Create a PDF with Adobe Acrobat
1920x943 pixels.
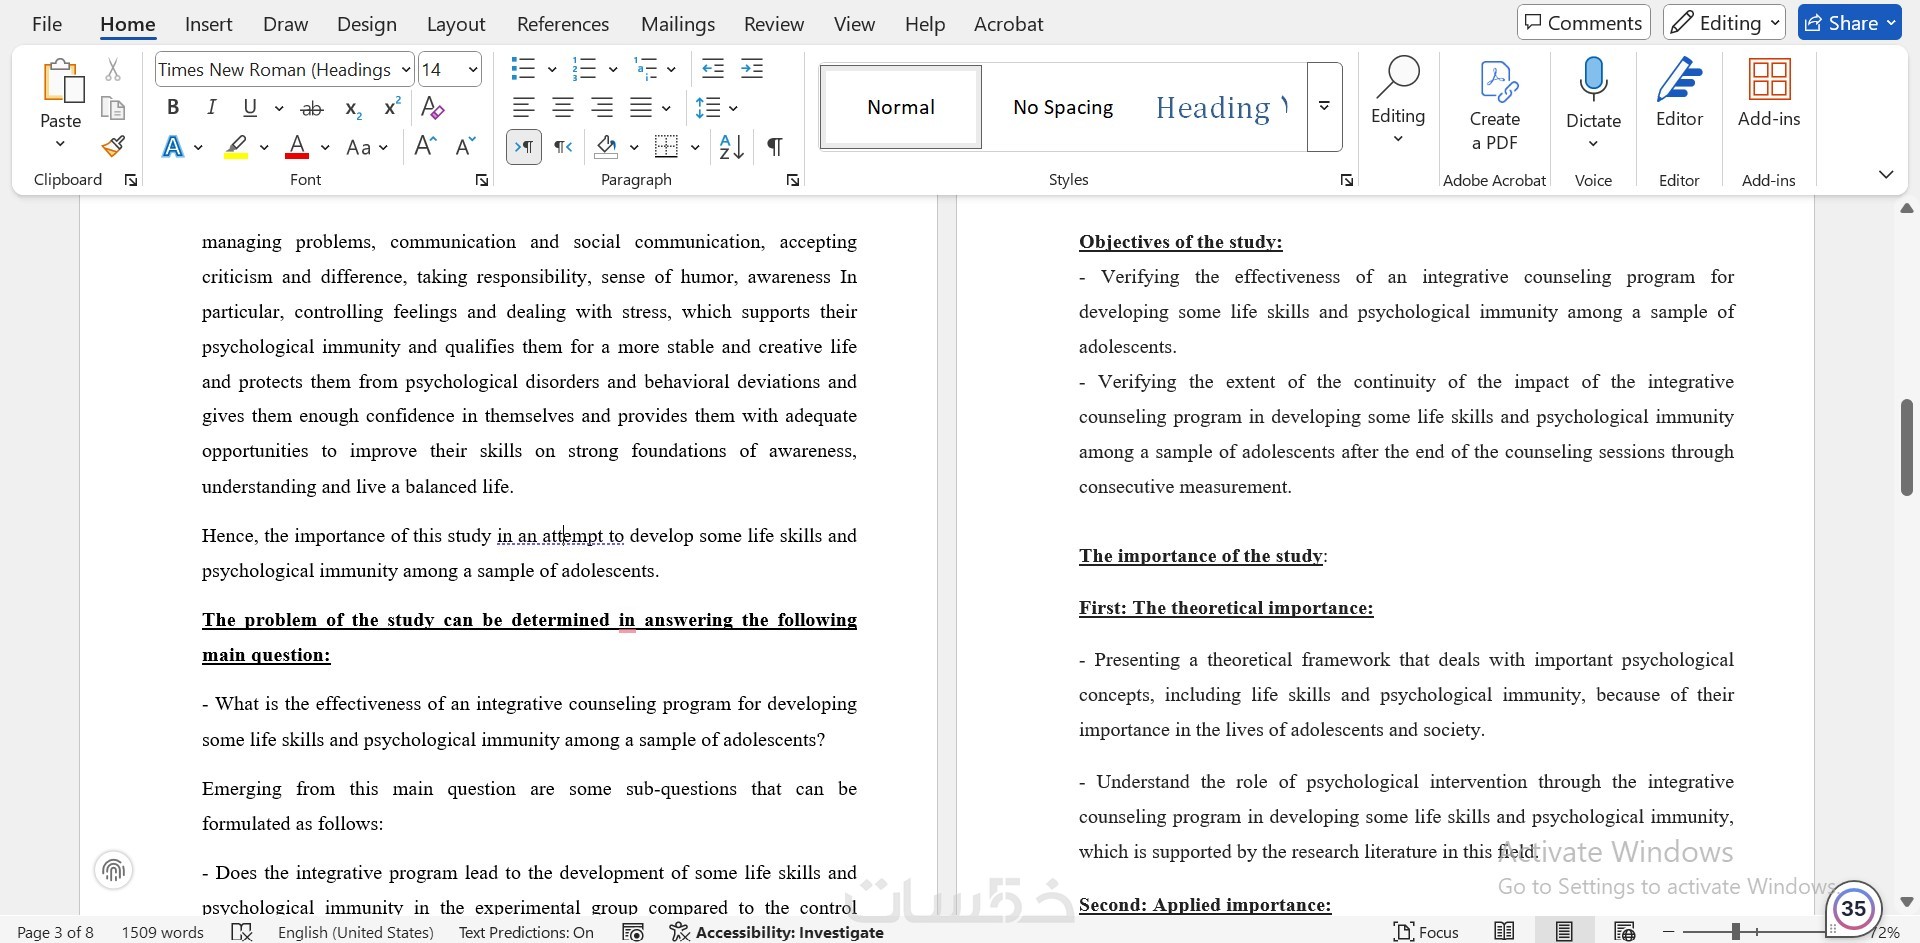pos(1495,105)
